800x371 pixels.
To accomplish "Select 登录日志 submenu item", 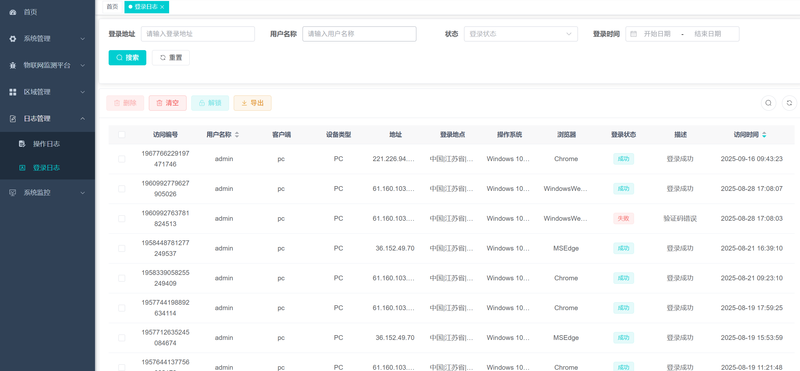I will point(47,167).
